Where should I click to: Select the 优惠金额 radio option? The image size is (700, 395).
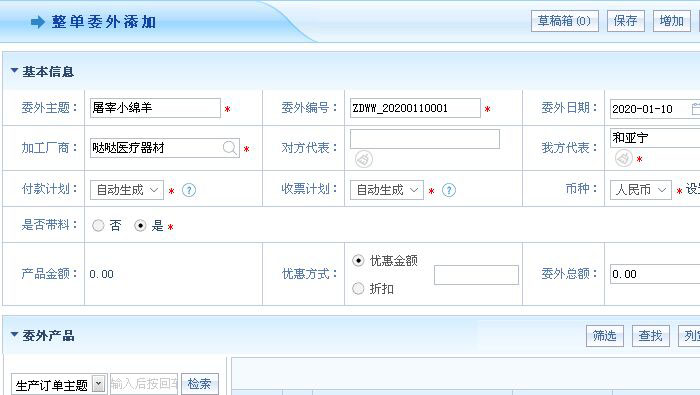coord(358,260)
